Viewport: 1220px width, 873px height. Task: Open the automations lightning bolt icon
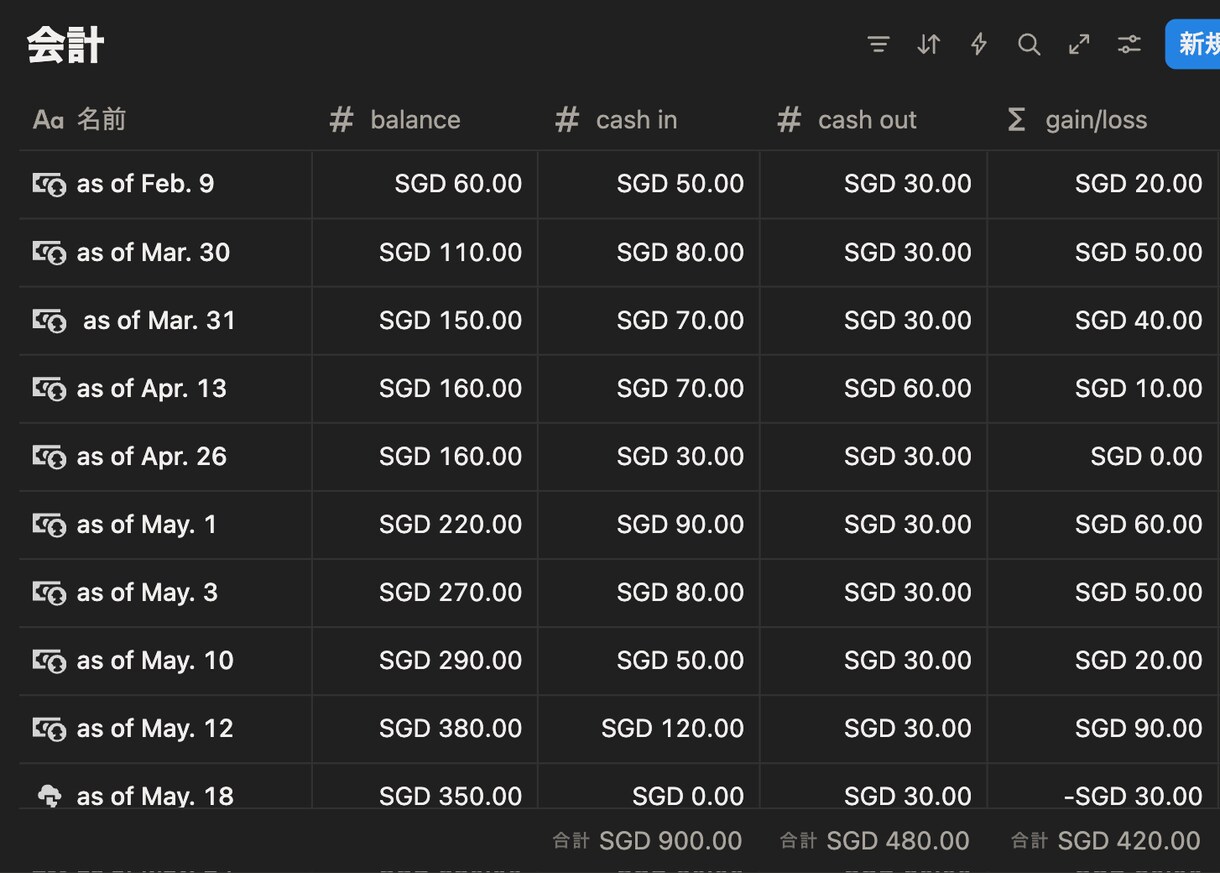pos(979,44)
